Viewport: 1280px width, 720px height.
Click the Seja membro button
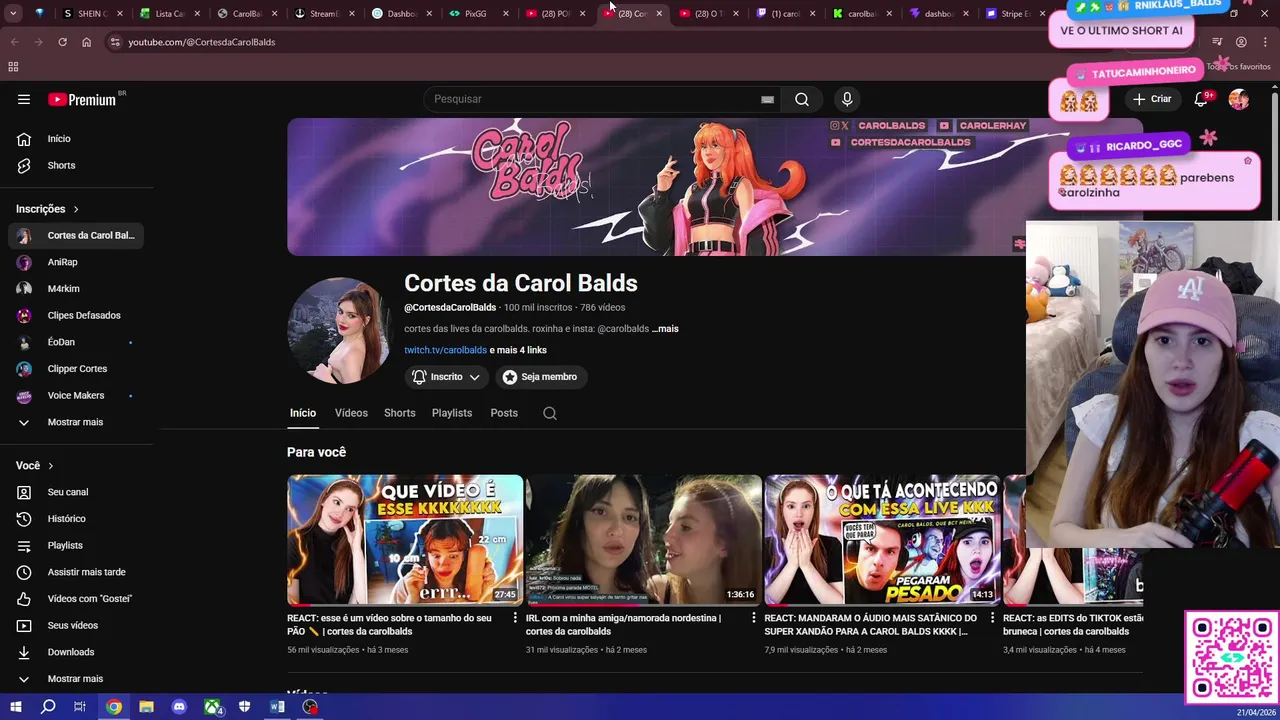[540, 377]
